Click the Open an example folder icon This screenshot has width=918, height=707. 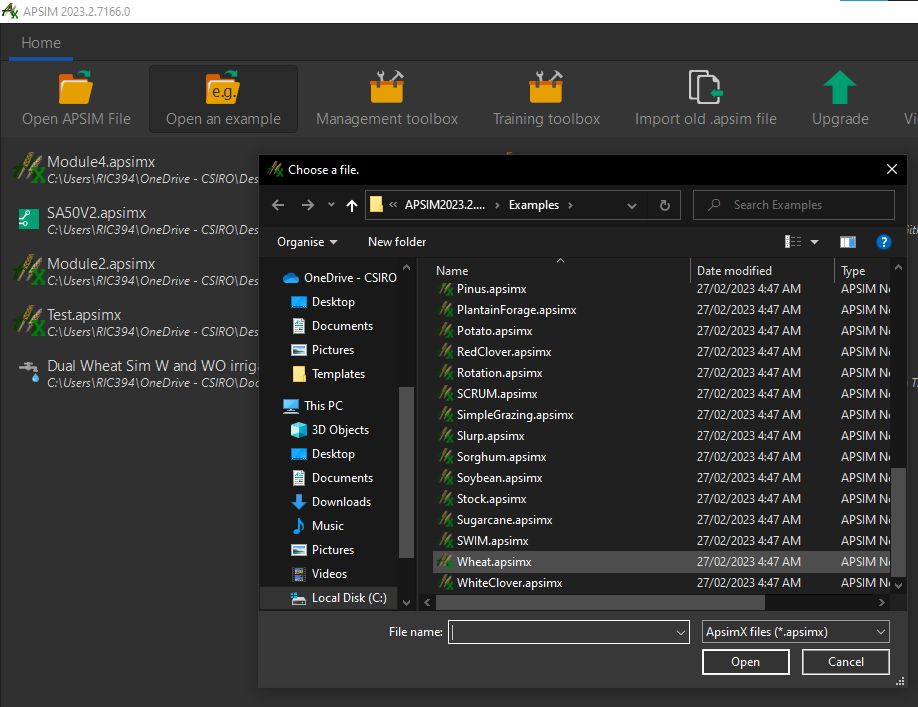[x=223, y=87]
